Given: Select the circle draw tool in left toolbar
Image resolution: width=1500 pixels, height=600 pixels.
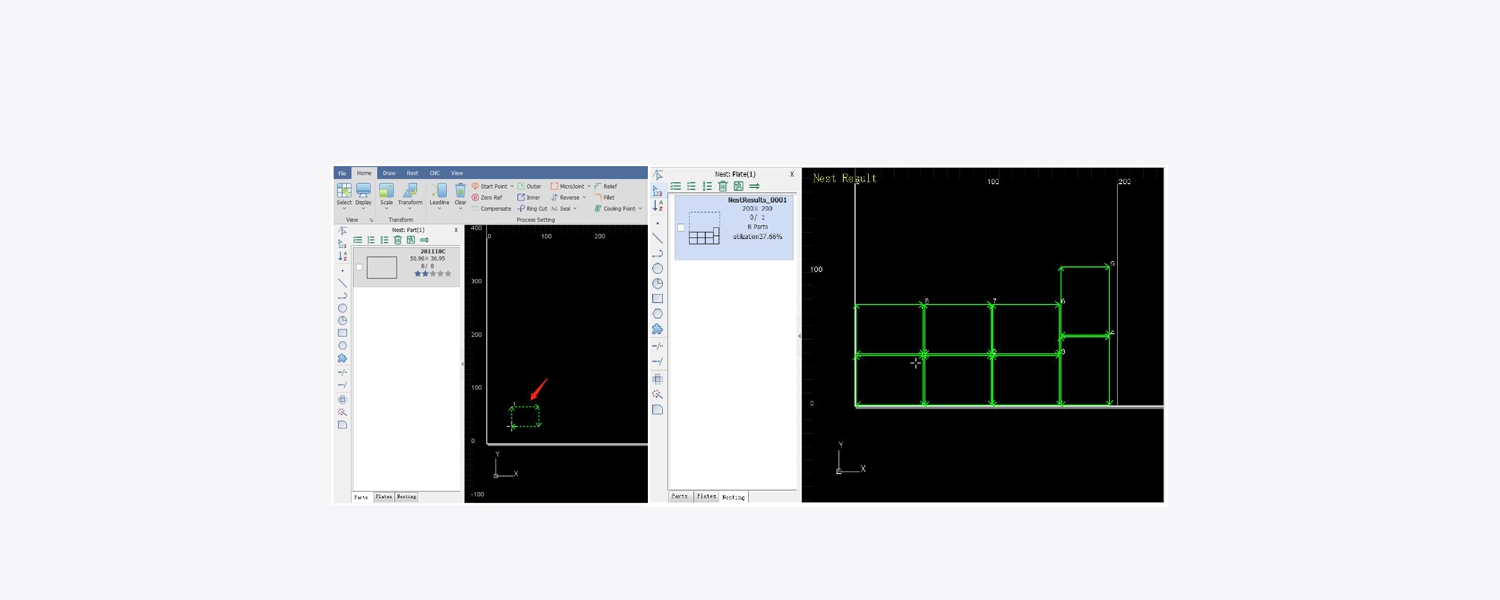Looking at the screenshot, I should click(x=342, y=308).
